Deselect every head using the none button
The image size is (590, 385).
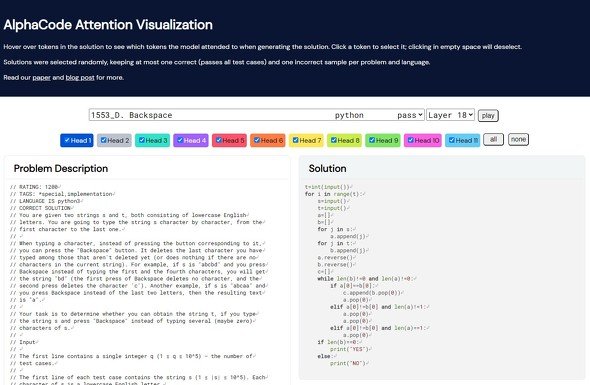(518, 140)
